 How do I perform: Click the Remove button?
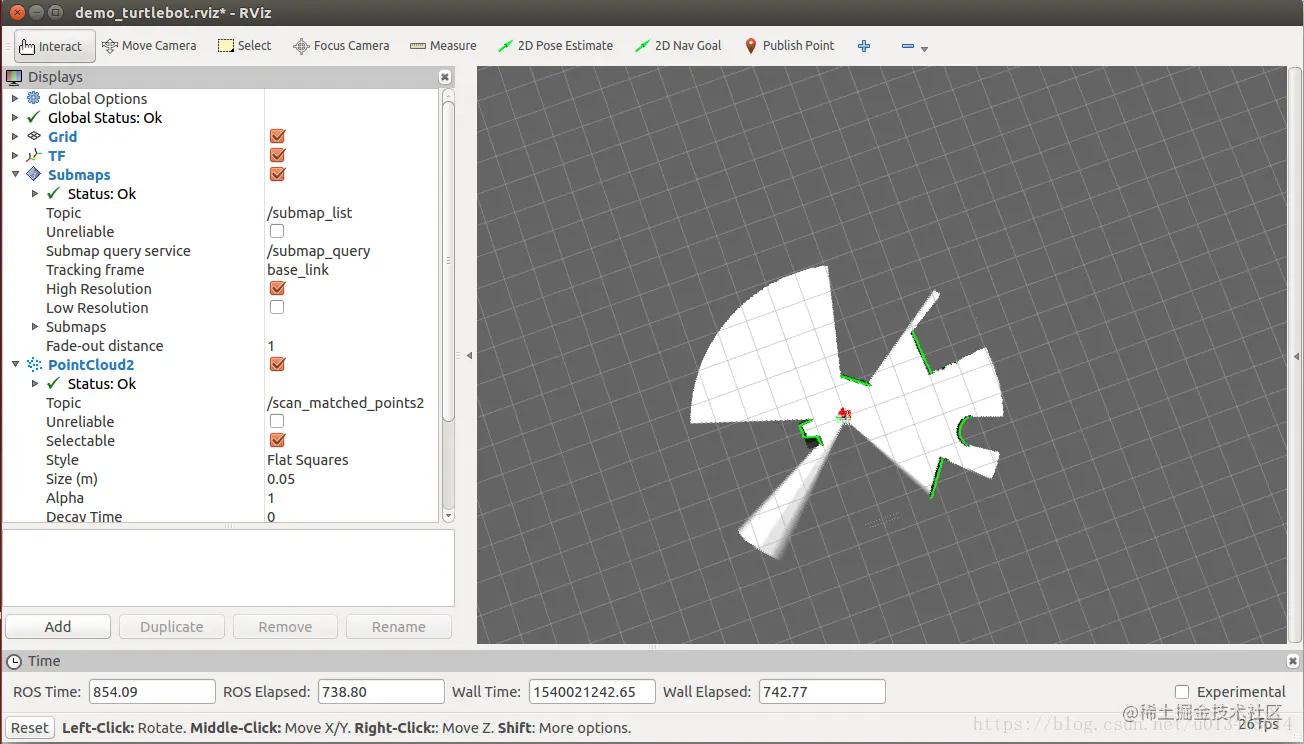[x=285, y=627]
